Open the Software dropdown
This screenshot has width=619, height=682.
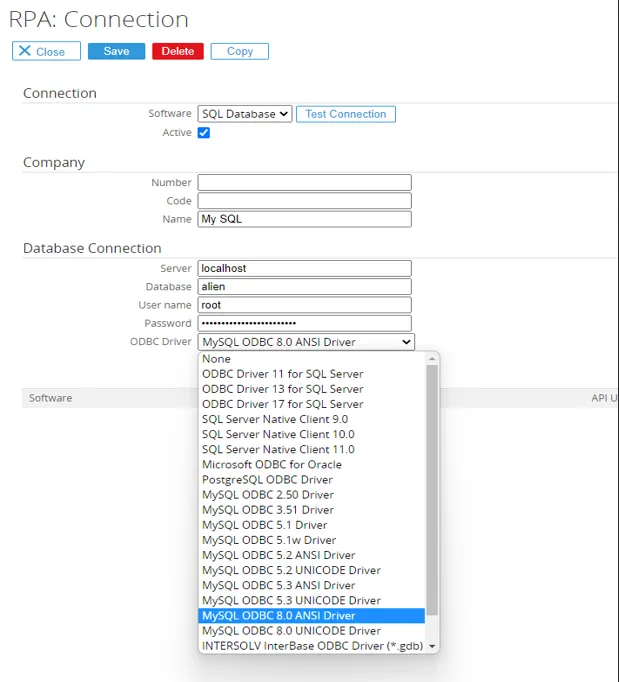point(244,114)
